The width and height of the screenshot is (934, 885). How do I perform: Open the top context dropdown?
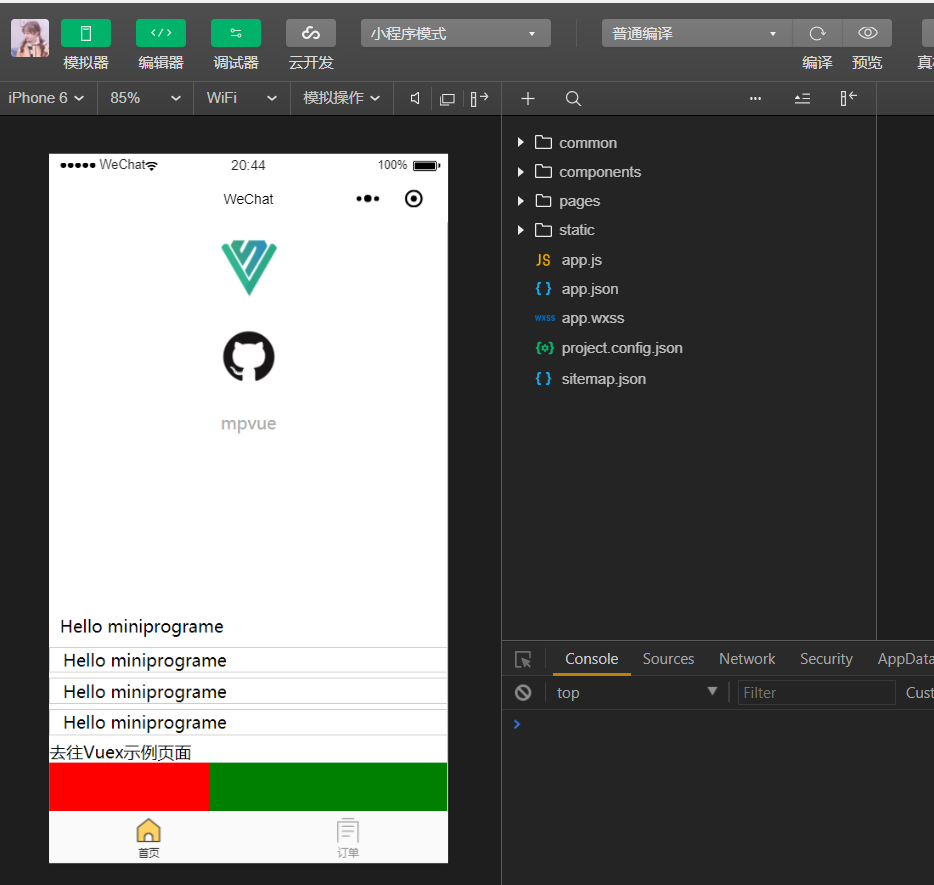(x=637, y=693)
